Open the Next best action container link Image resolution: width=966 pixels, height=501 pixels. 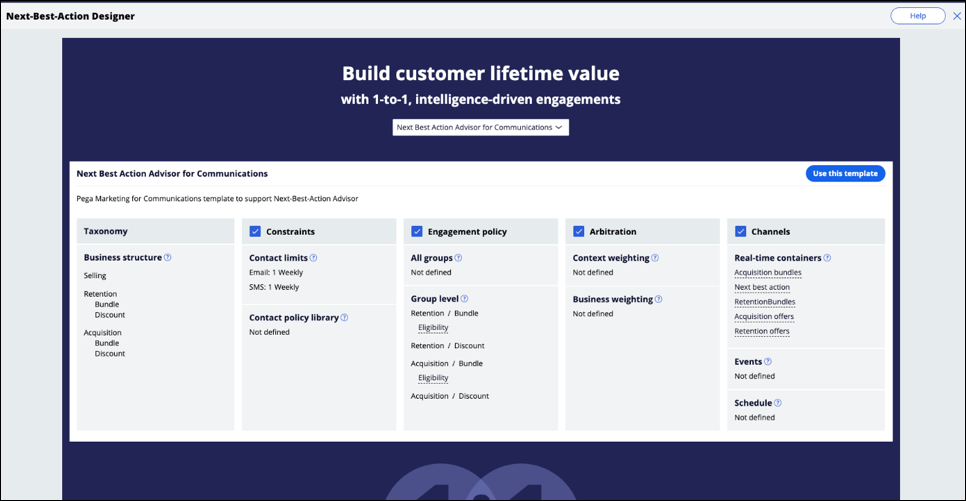(x=762, y=287)
